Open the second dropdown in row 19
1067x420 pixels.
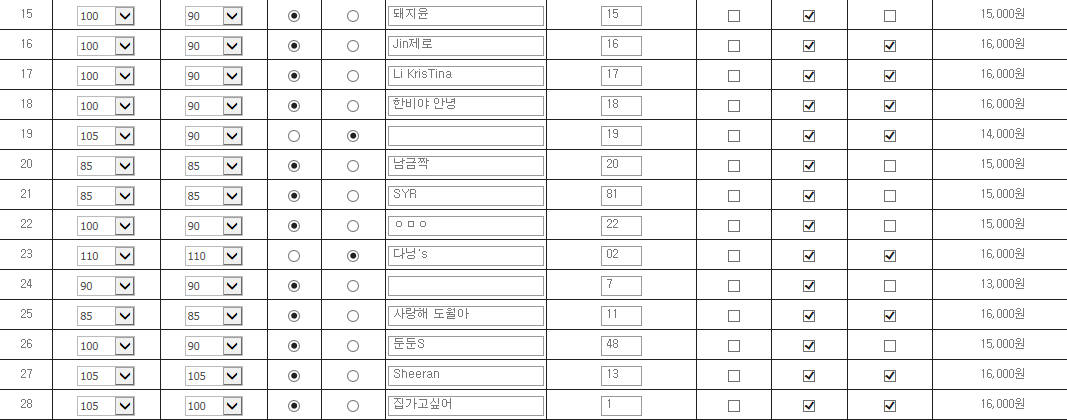pyautogui.click(x=214, y=136)
